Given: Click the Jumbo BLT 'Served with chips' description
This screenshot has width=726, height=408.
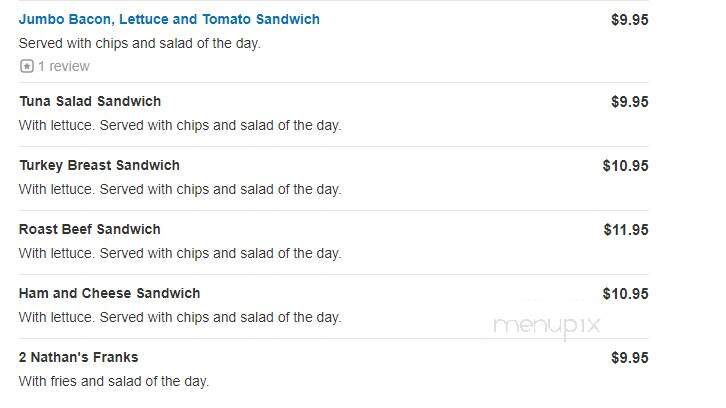Looking at the screenshot, I should (139, 43).
